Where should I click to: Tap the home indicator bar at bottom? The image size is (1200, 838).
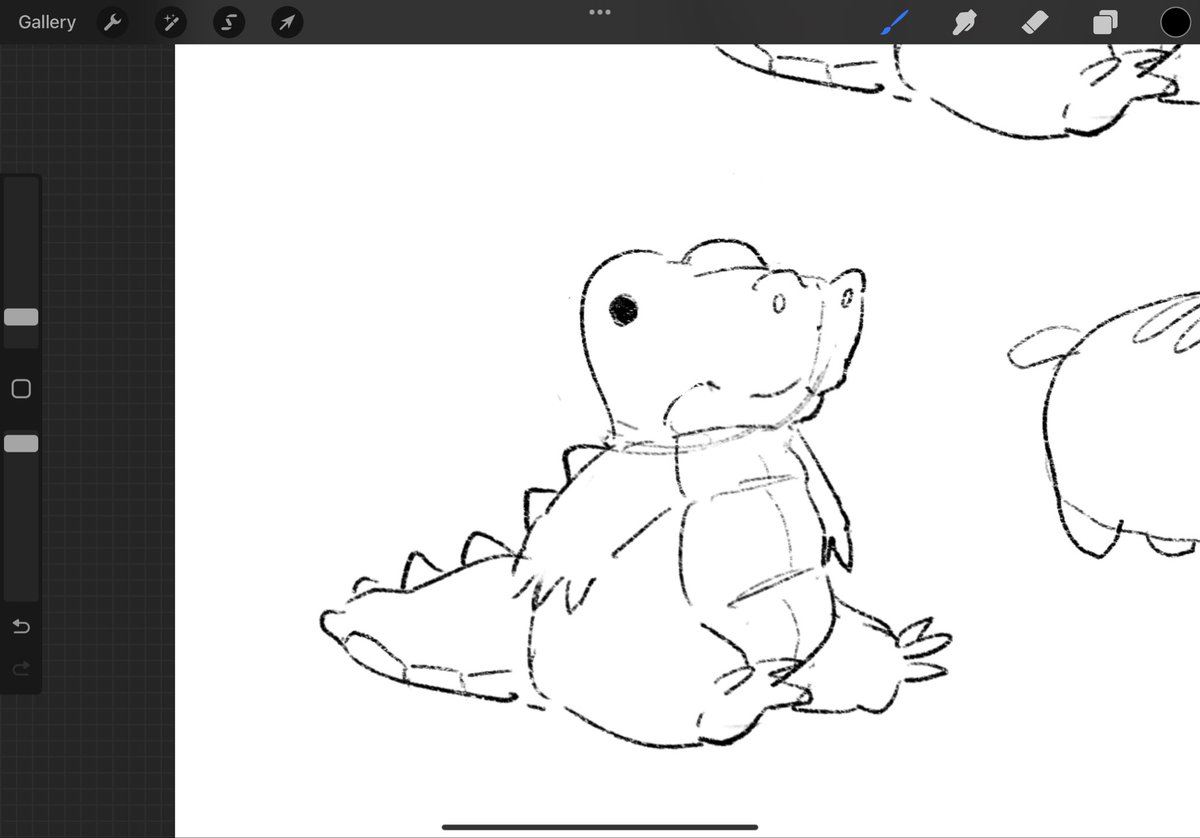[600, 827]
